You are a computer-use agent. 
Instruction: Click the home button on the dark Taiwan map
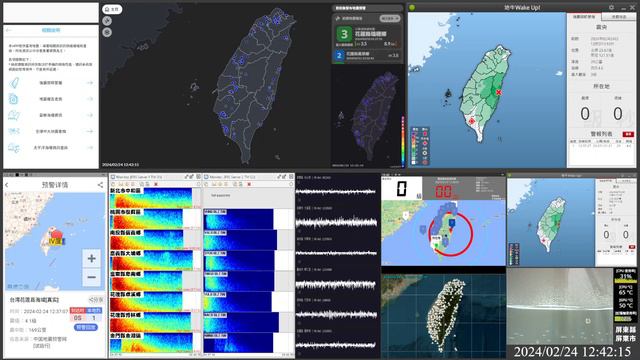111,9
